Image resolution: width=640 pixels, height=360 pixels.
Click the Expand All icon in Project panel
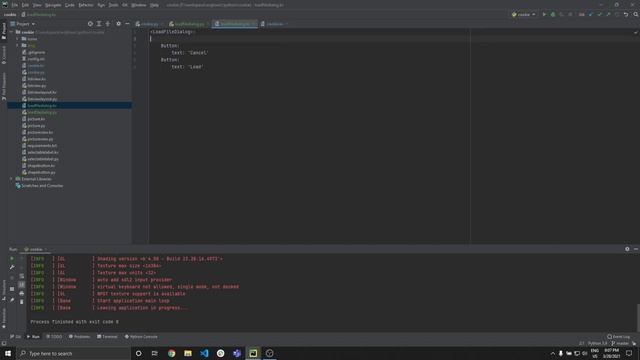(99, 24)
